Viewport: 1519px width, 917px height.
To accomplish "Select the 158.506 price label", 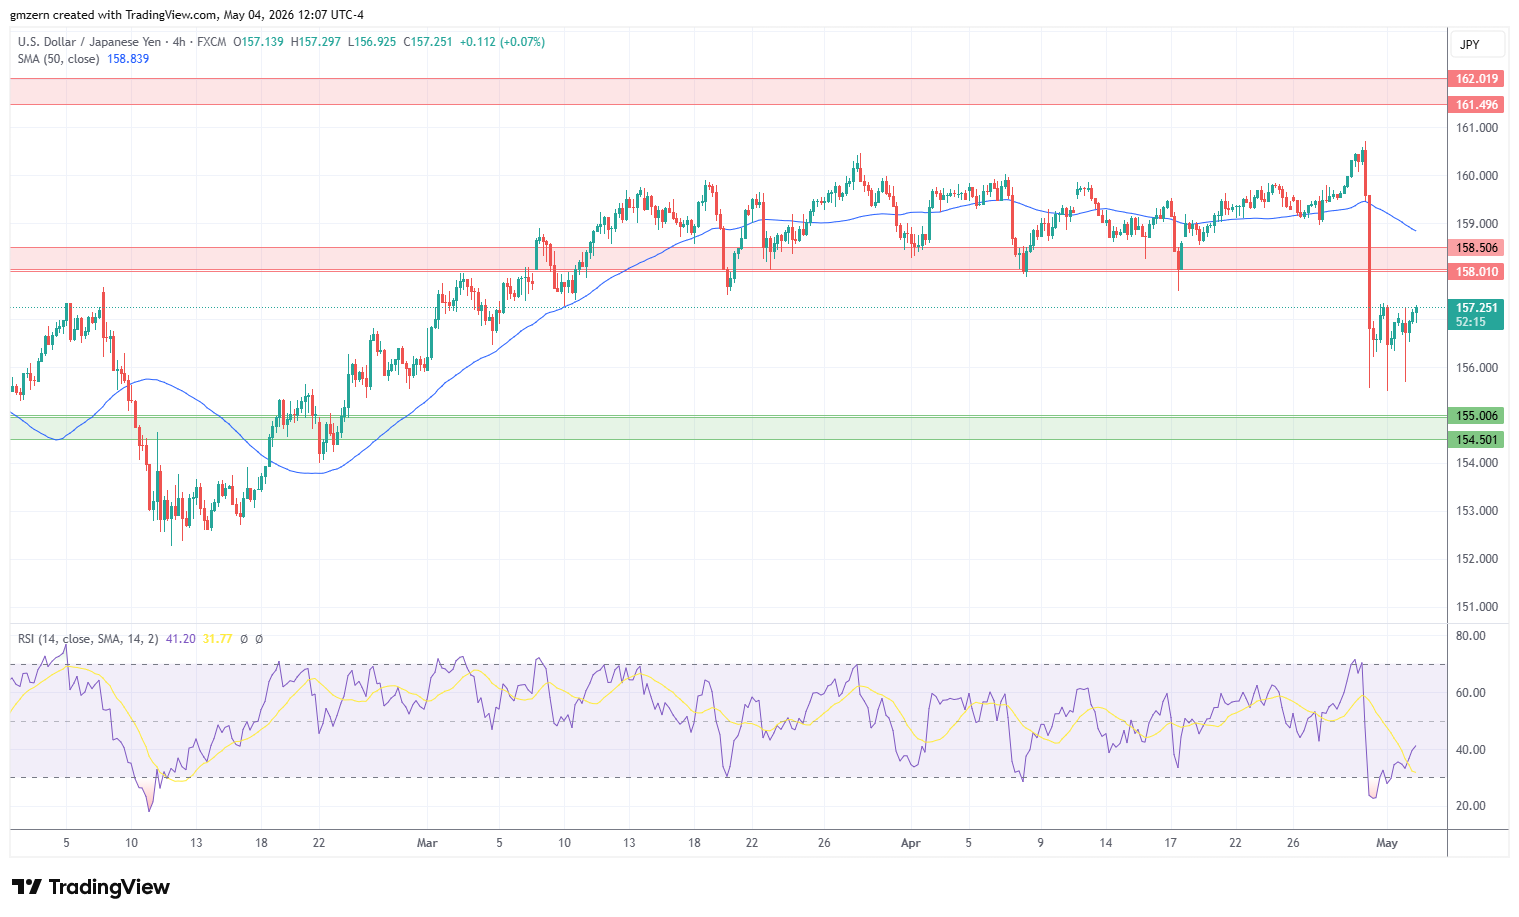I will click(1476, 248).
